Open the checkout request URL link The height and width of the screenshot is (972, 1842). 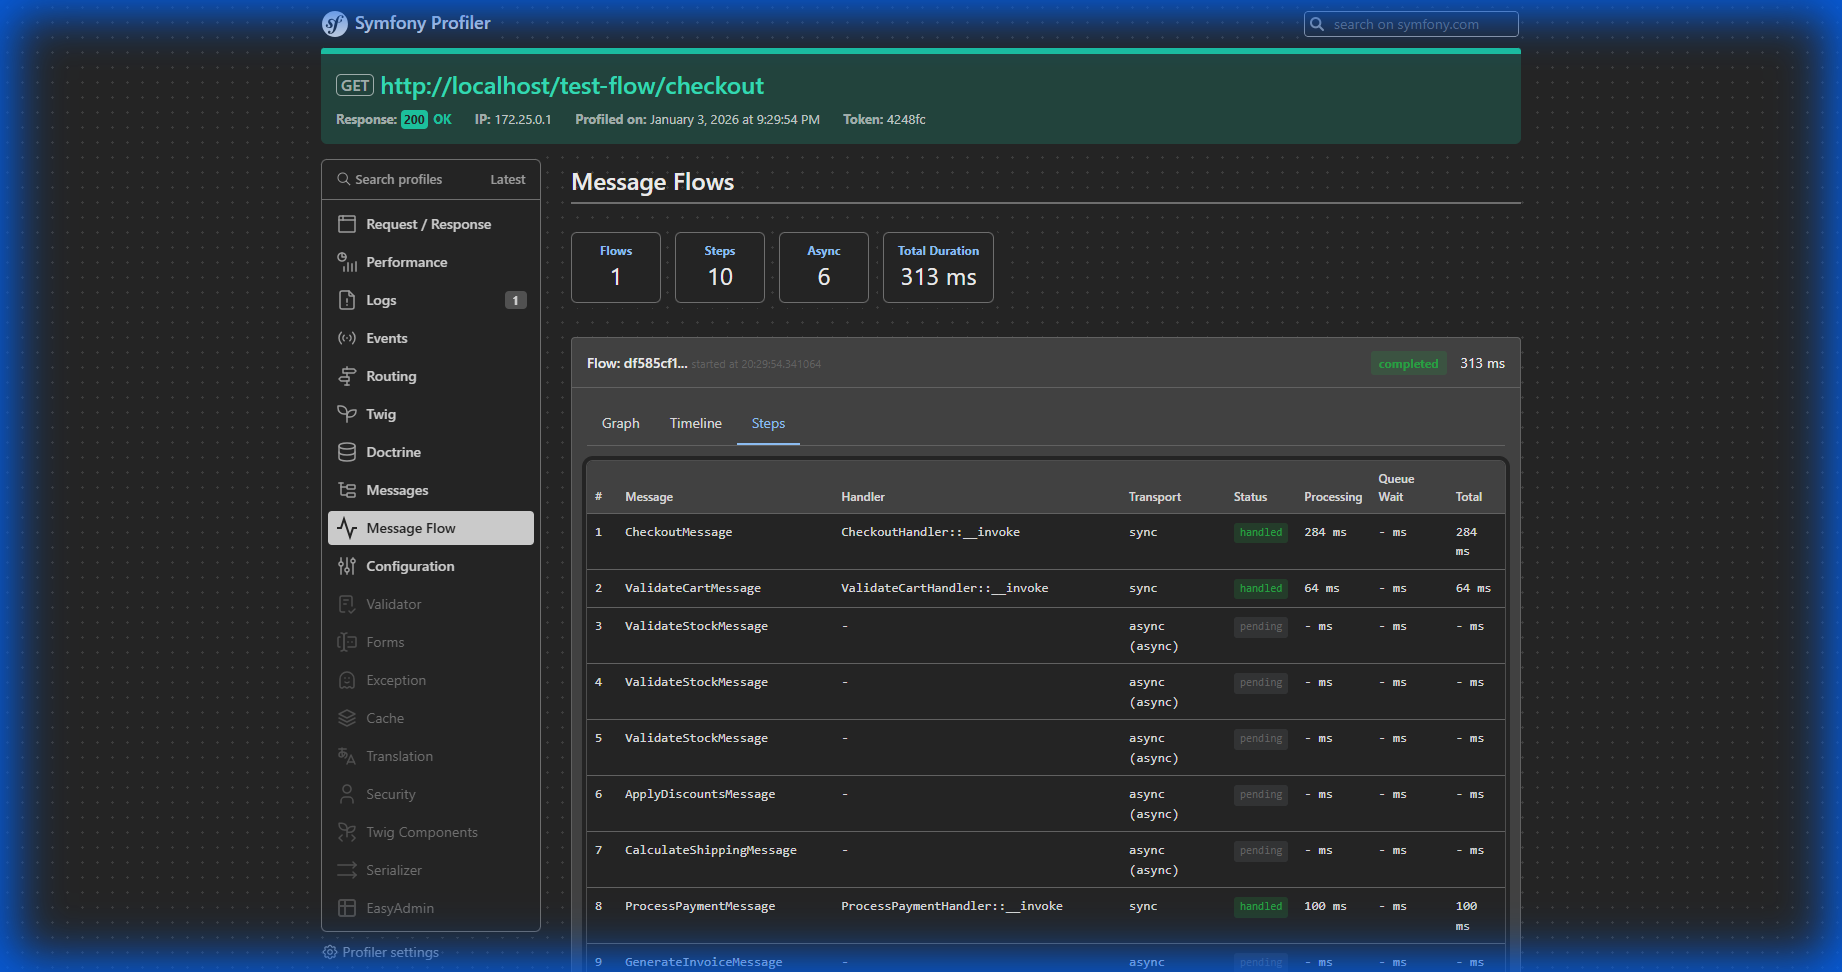point(572,86)
